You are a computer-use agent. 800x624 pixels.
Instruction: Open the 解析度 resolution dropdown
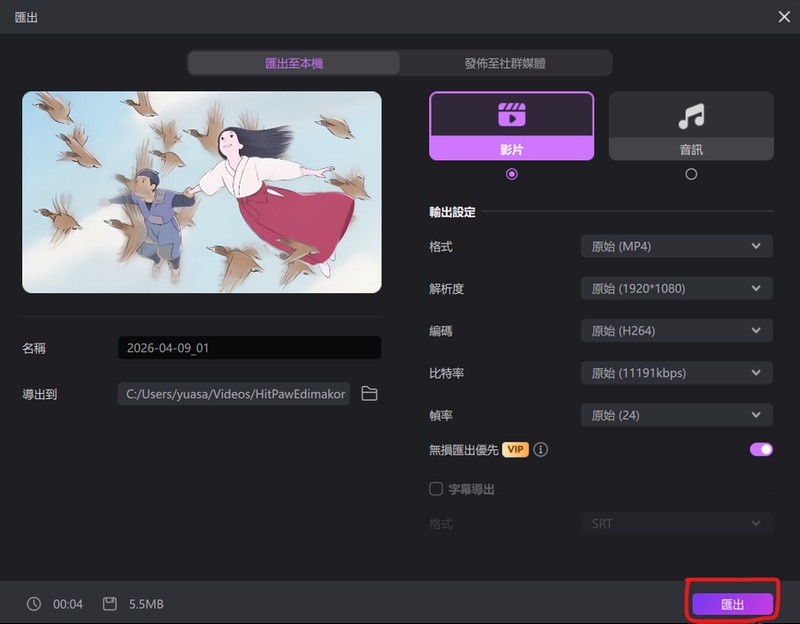pyautogui.click(x=676, y=288)
